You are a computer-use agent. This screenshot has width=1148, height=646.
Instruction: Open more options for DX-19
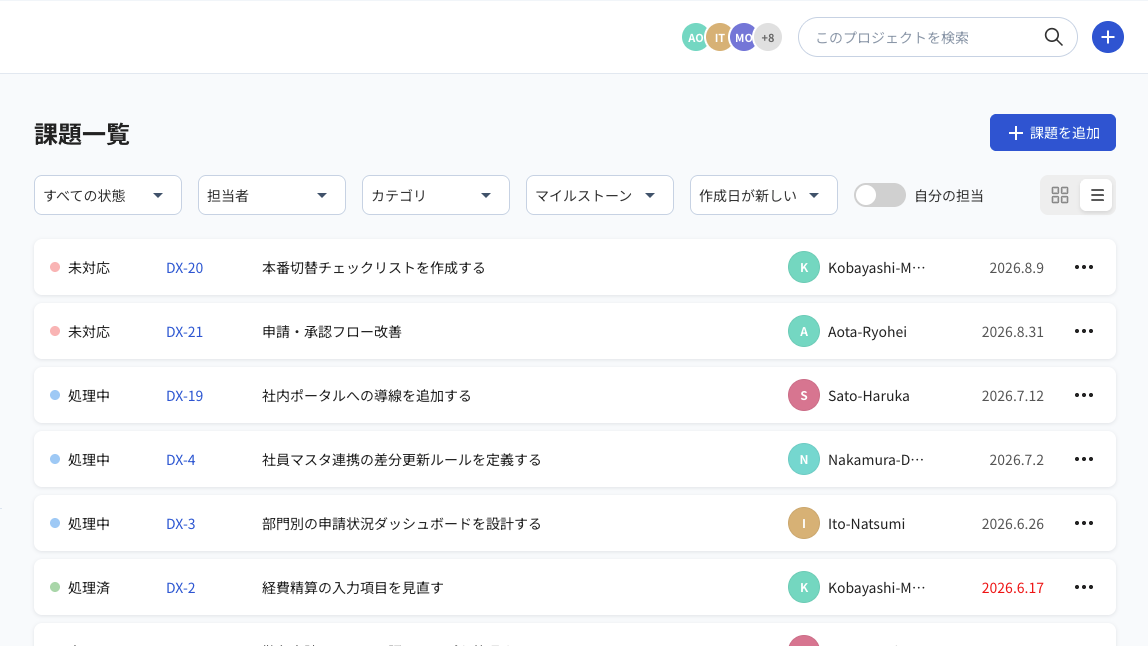[x=1084, y=396]
